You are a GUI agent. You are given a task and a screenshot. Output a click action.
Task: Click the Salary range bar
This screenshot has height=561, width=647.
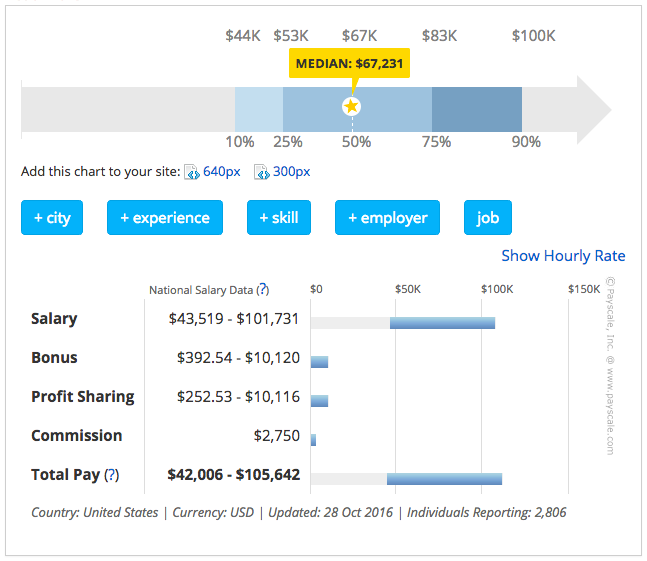click(442, 322)
